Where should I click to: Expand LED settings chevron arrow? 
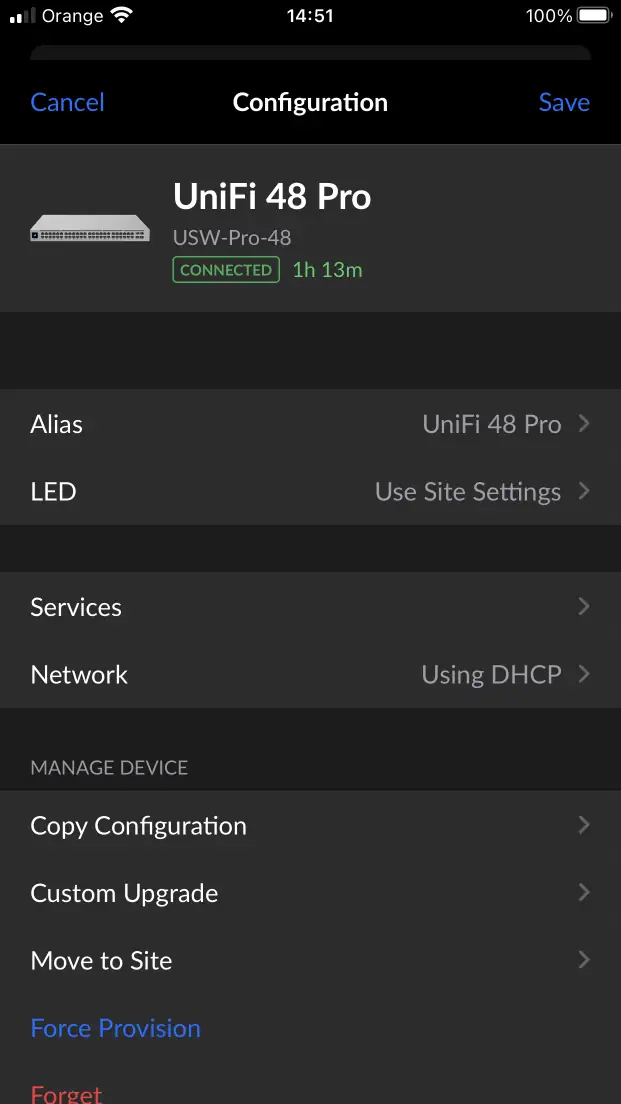coord(584,491)
